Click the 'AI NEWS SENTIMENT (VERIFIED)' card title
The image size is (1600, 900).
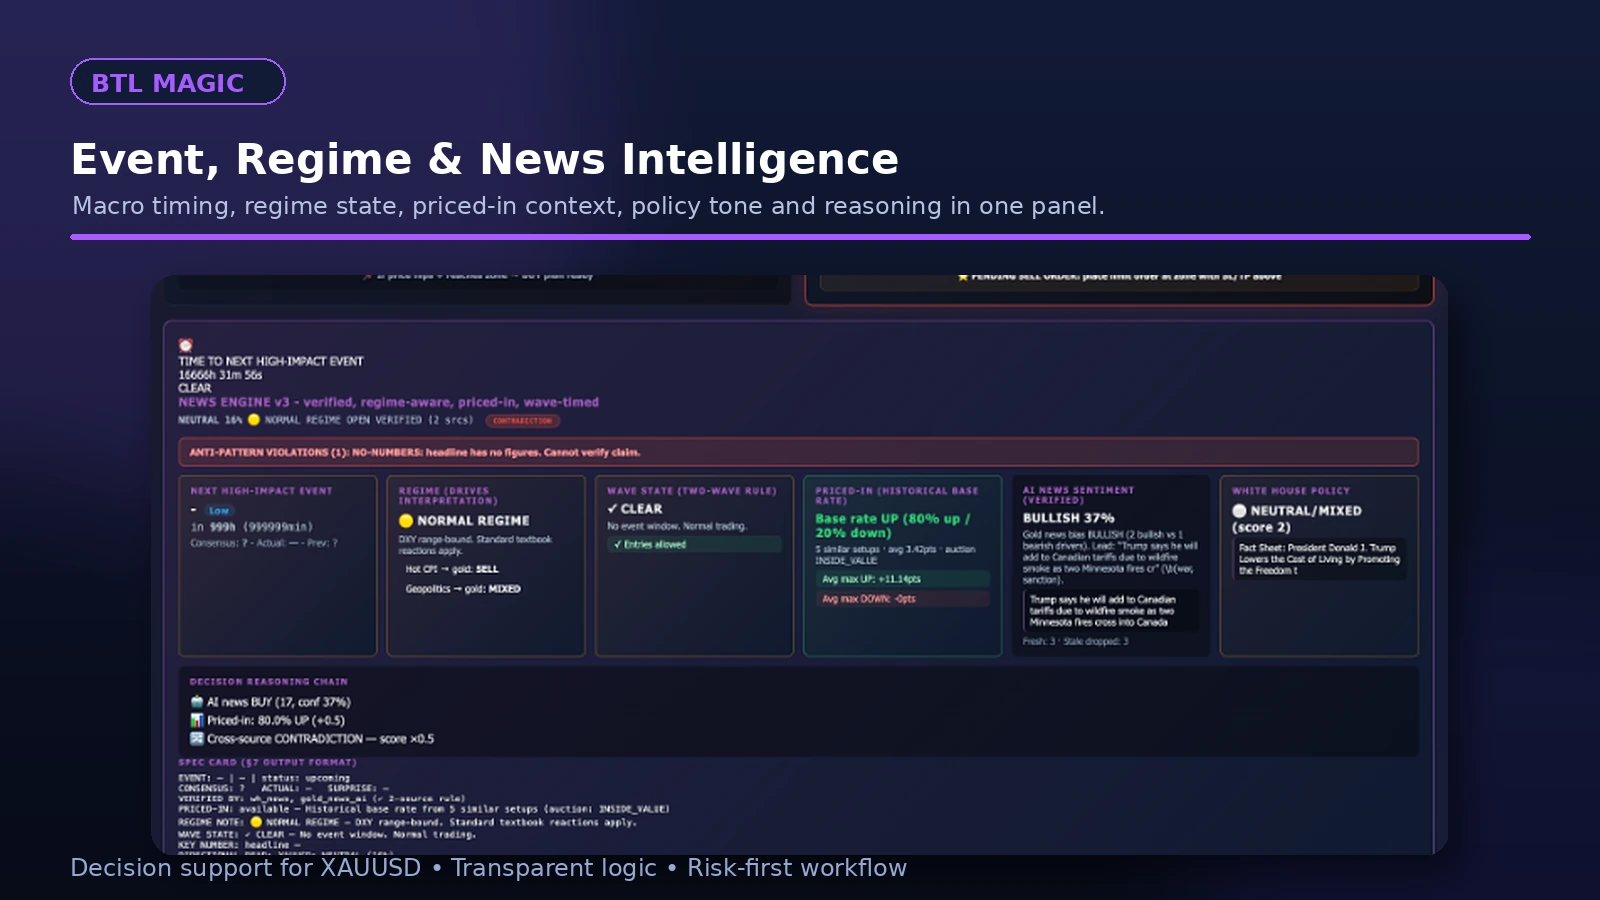pos(1078,495)
